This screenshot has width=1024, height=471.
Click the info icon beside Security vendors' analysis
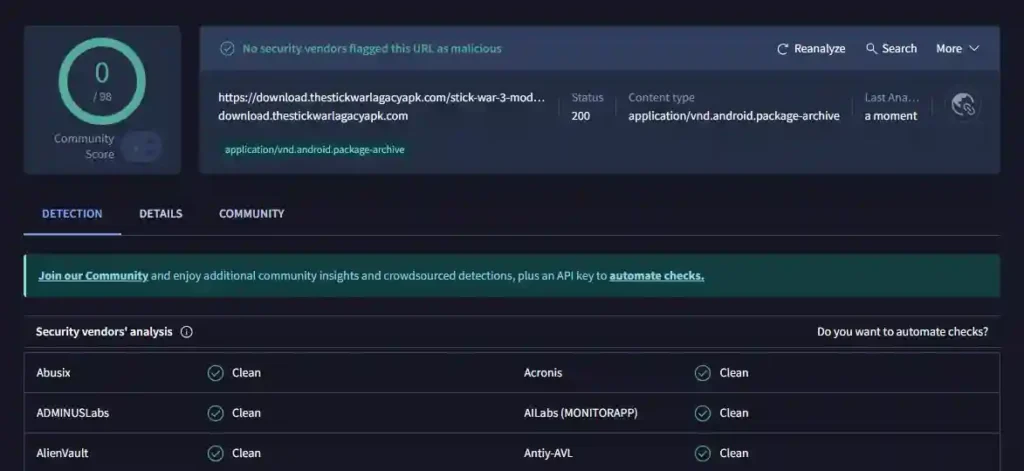[x=186, y=332]
